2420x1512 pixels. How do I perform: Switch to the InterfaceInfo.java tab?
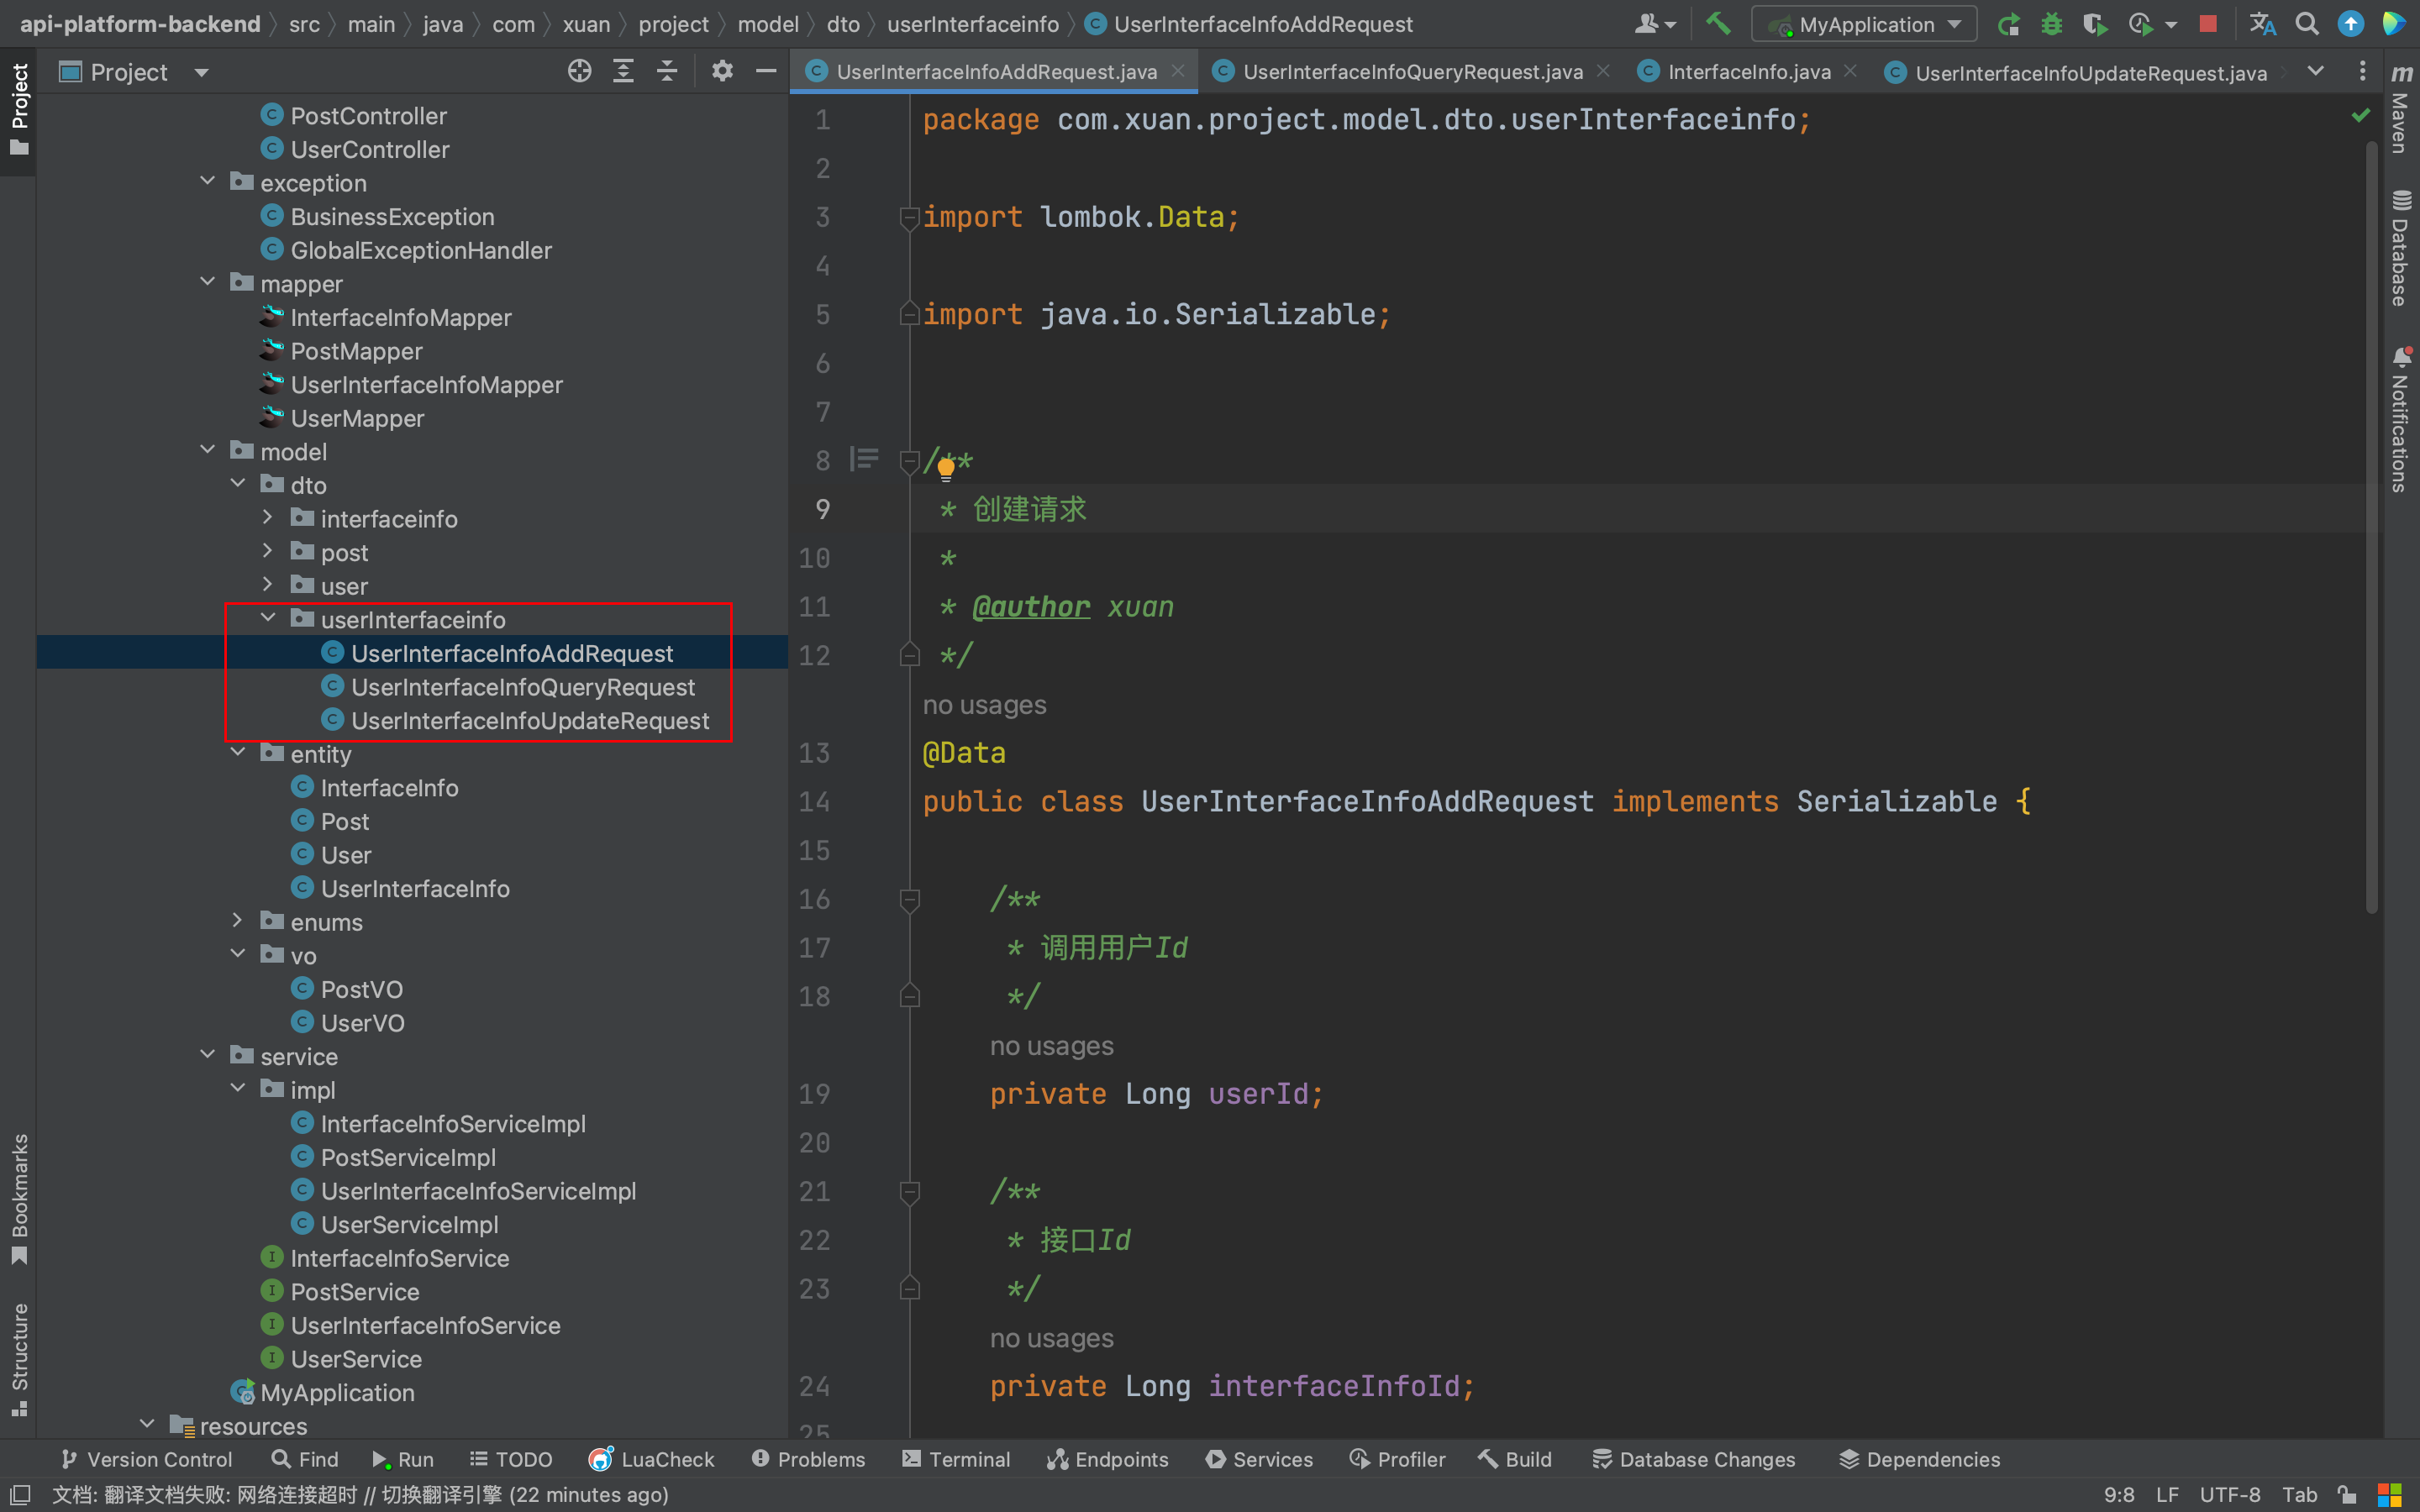[x=1748, y=72]
